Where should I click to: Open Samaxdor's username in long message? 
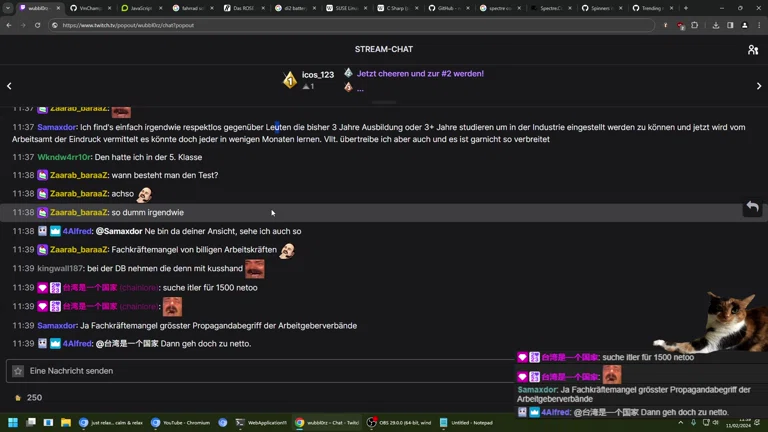[x=57, y=127]
